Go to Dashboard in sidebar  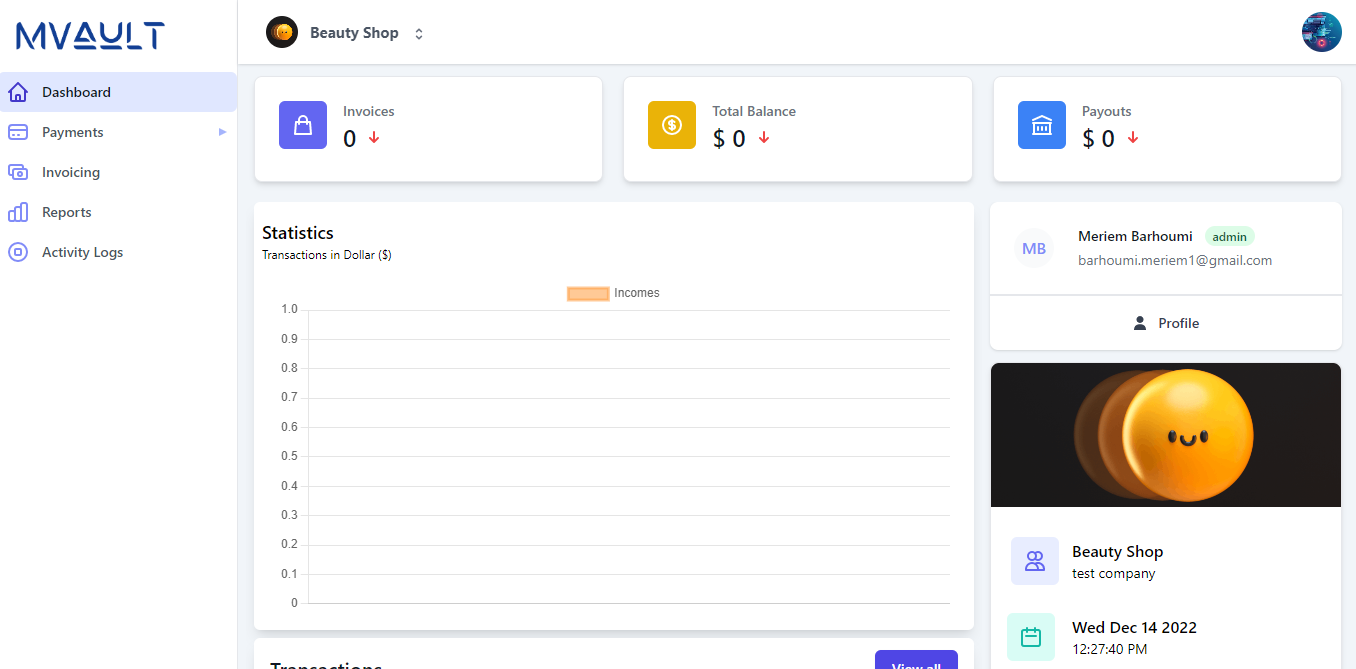[x=76, y=92]
